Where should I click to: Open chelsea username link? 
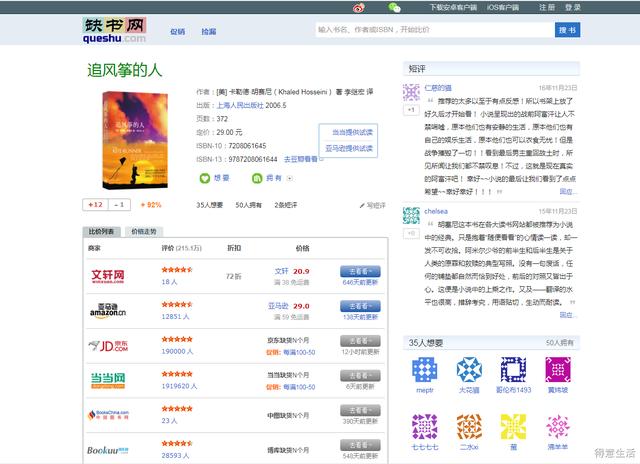tap(436, 211)
